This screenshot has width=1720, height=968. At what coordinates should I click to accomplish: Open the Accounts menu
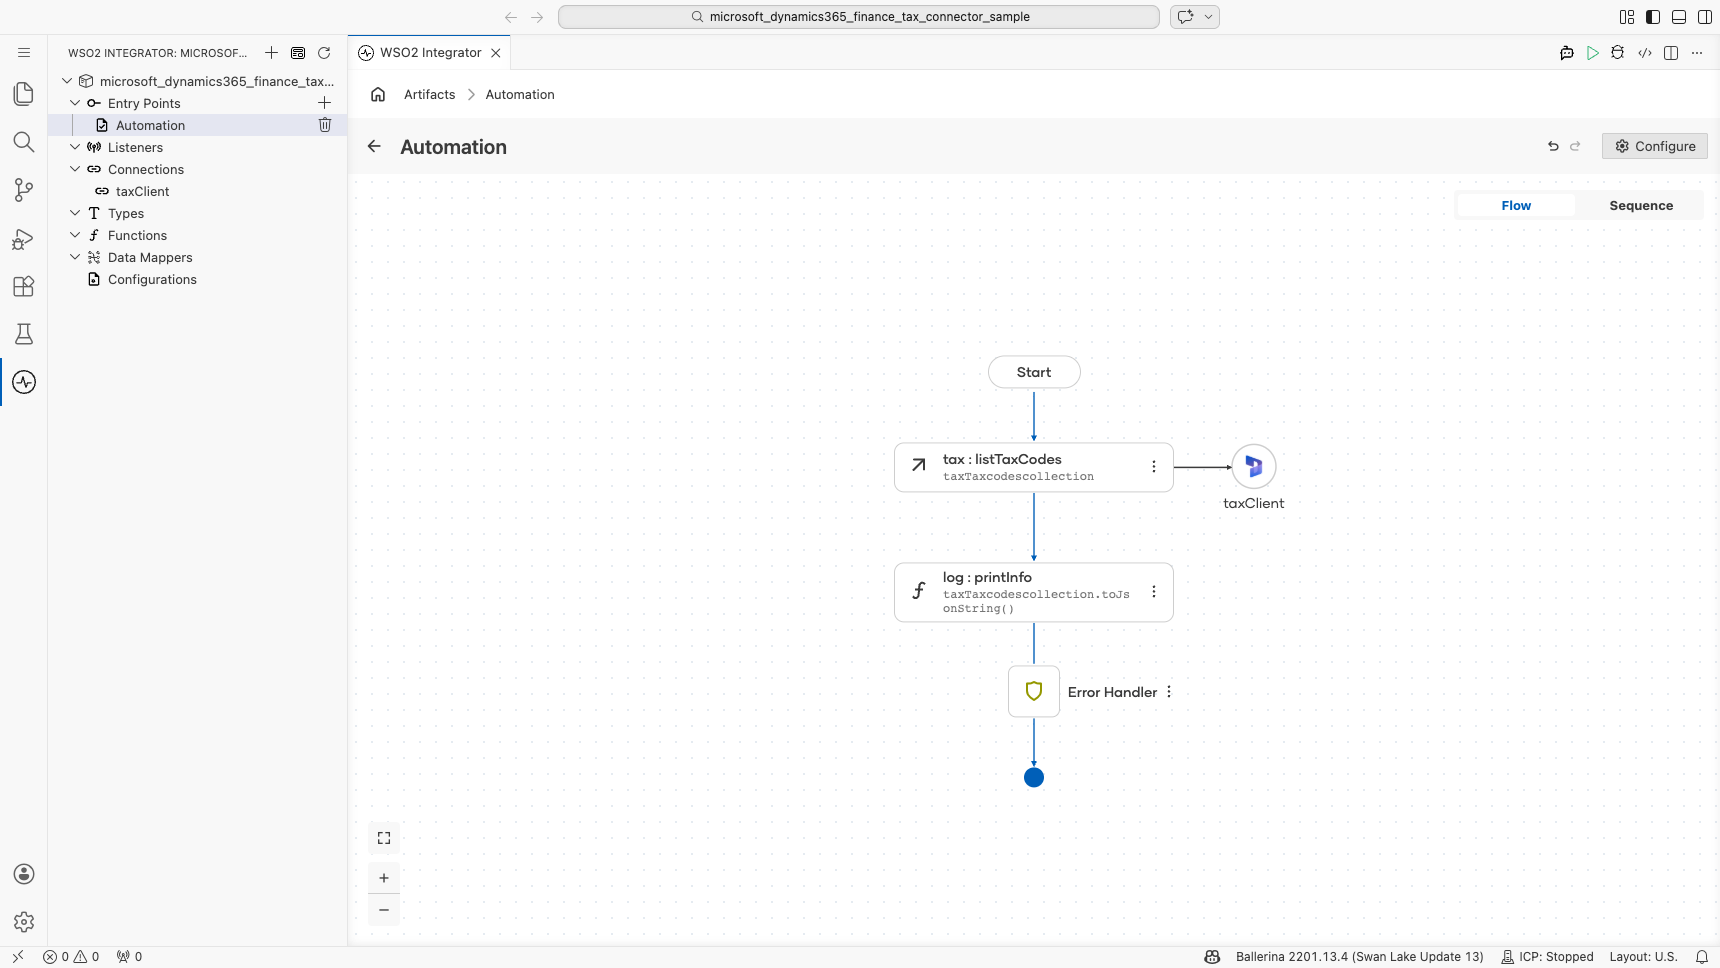pyautogui.click(x=24, y=874)
